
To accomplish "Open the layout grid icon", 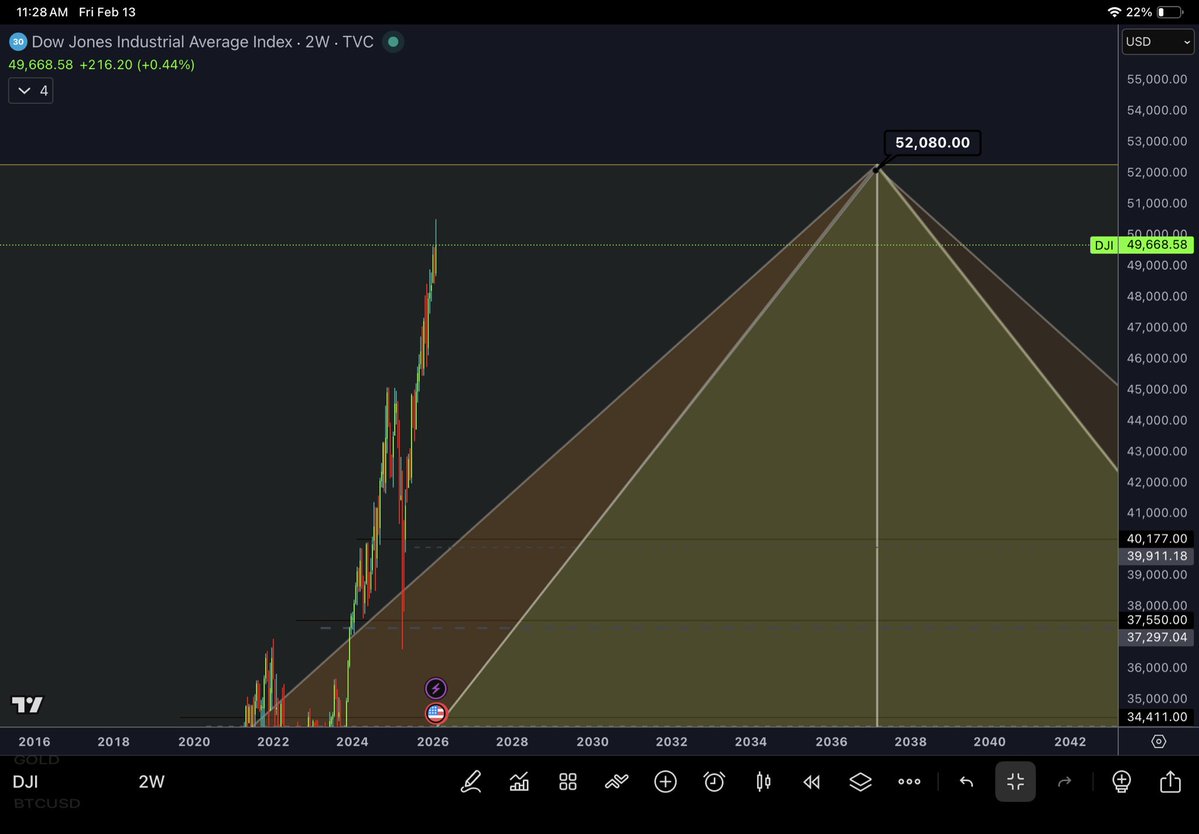I will coord(567,781).
